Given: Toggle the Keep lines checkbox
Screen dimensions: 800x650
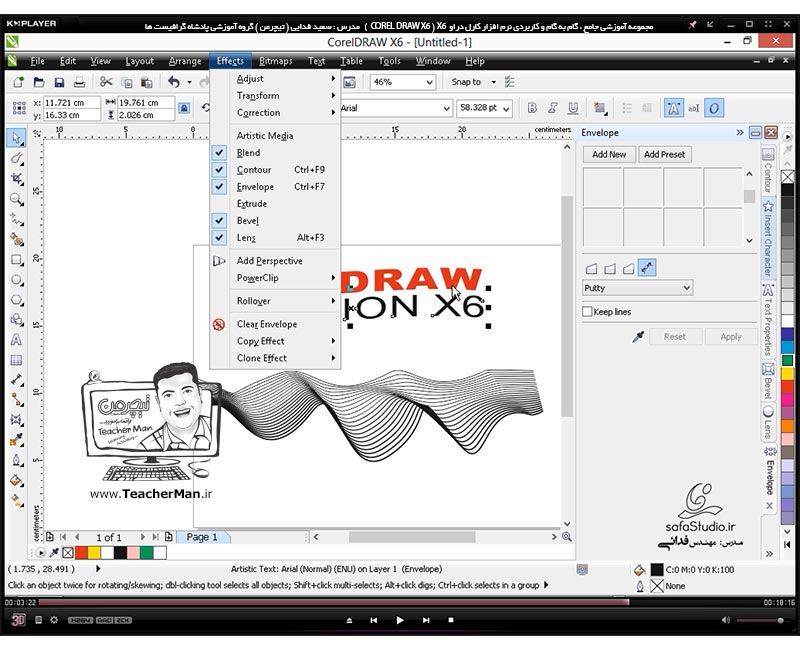Looking at the screenshot, I should (x=587, y=312).
